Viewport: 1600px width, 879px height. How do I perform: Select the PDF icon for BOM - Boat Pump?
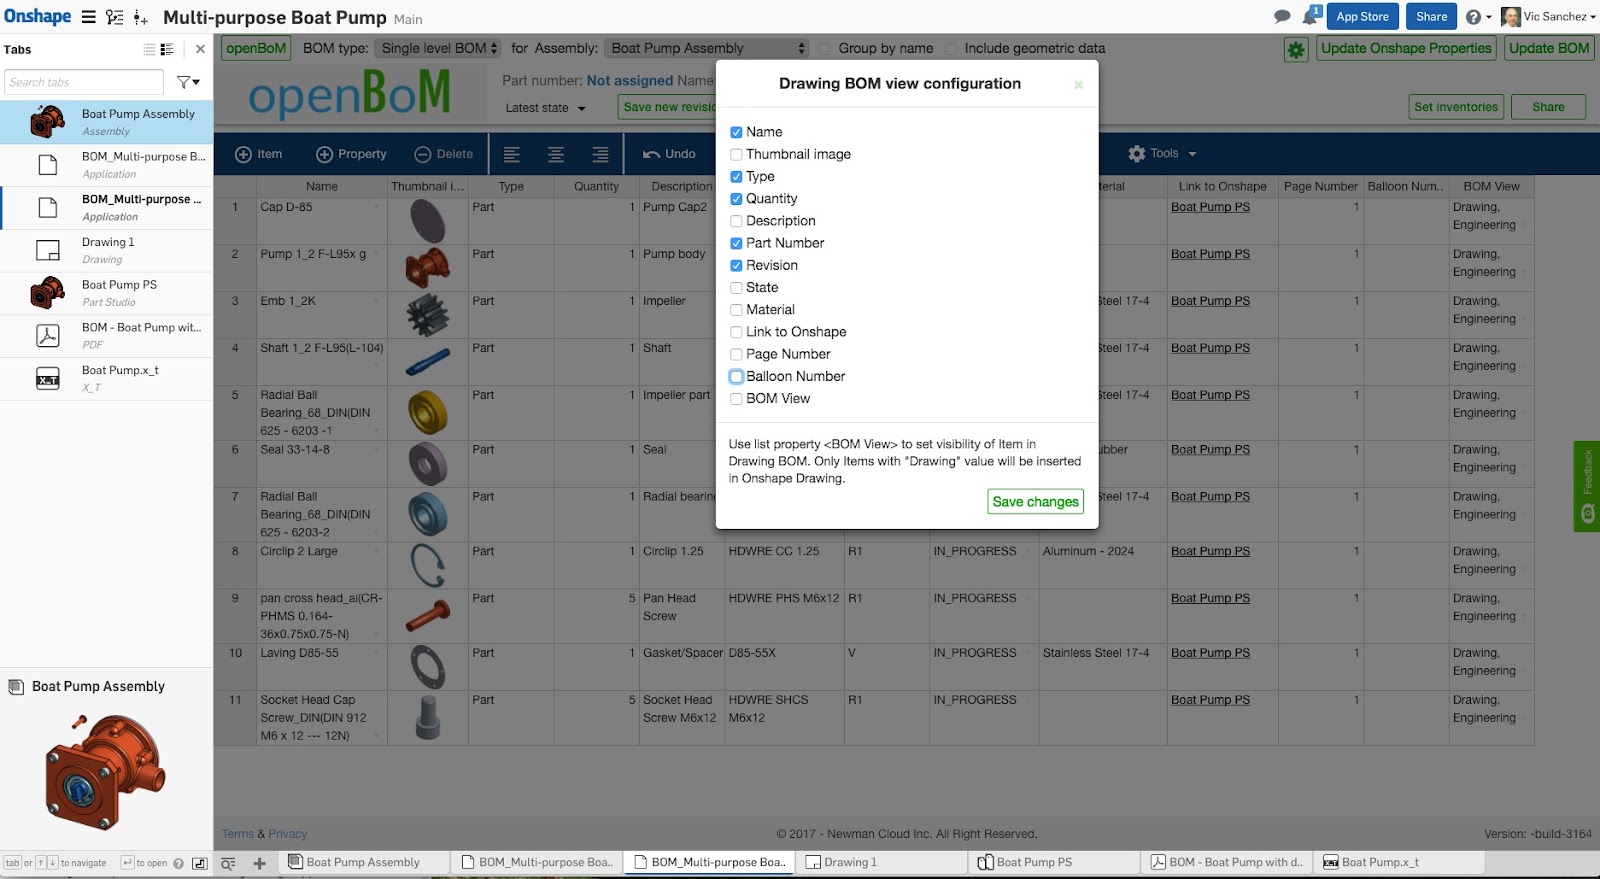coord(48,336)
